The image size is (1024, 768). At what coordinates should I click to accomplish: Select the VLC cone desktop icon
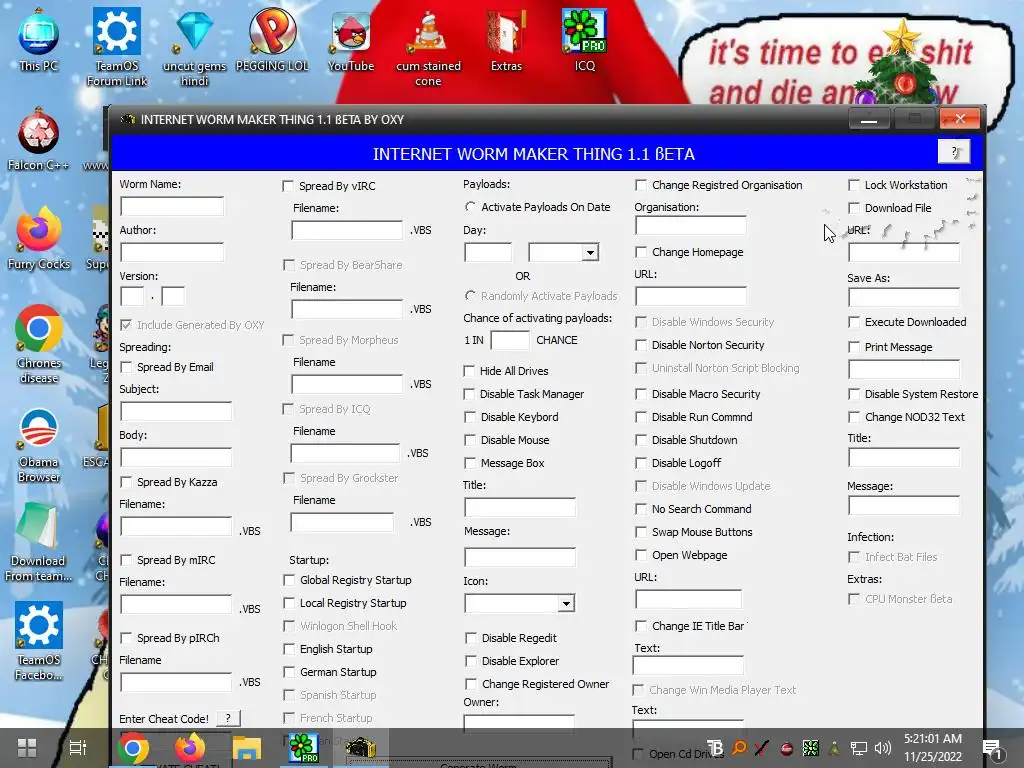pyautogui.click(x=428, y=47)
